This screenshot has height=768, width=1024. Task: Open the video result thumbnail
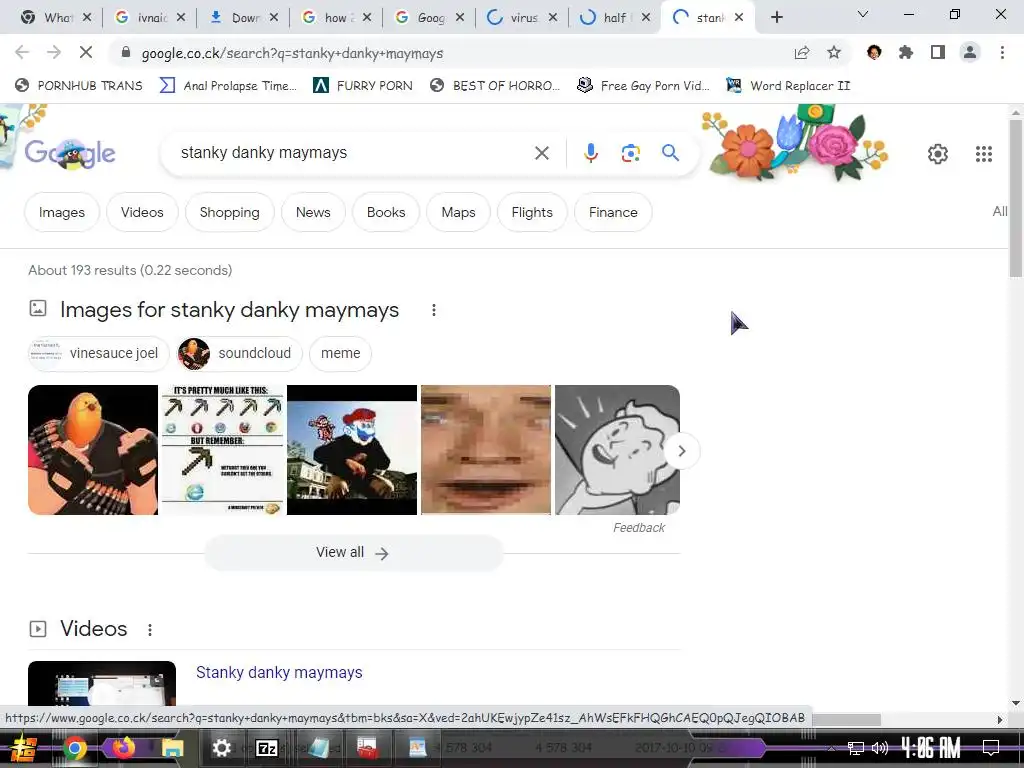[x=102, y=683]
